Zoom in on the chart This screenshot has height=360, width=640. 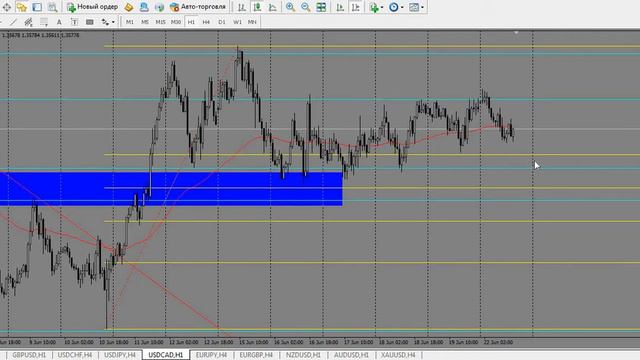pyautogui.click(x=290, y=7)
